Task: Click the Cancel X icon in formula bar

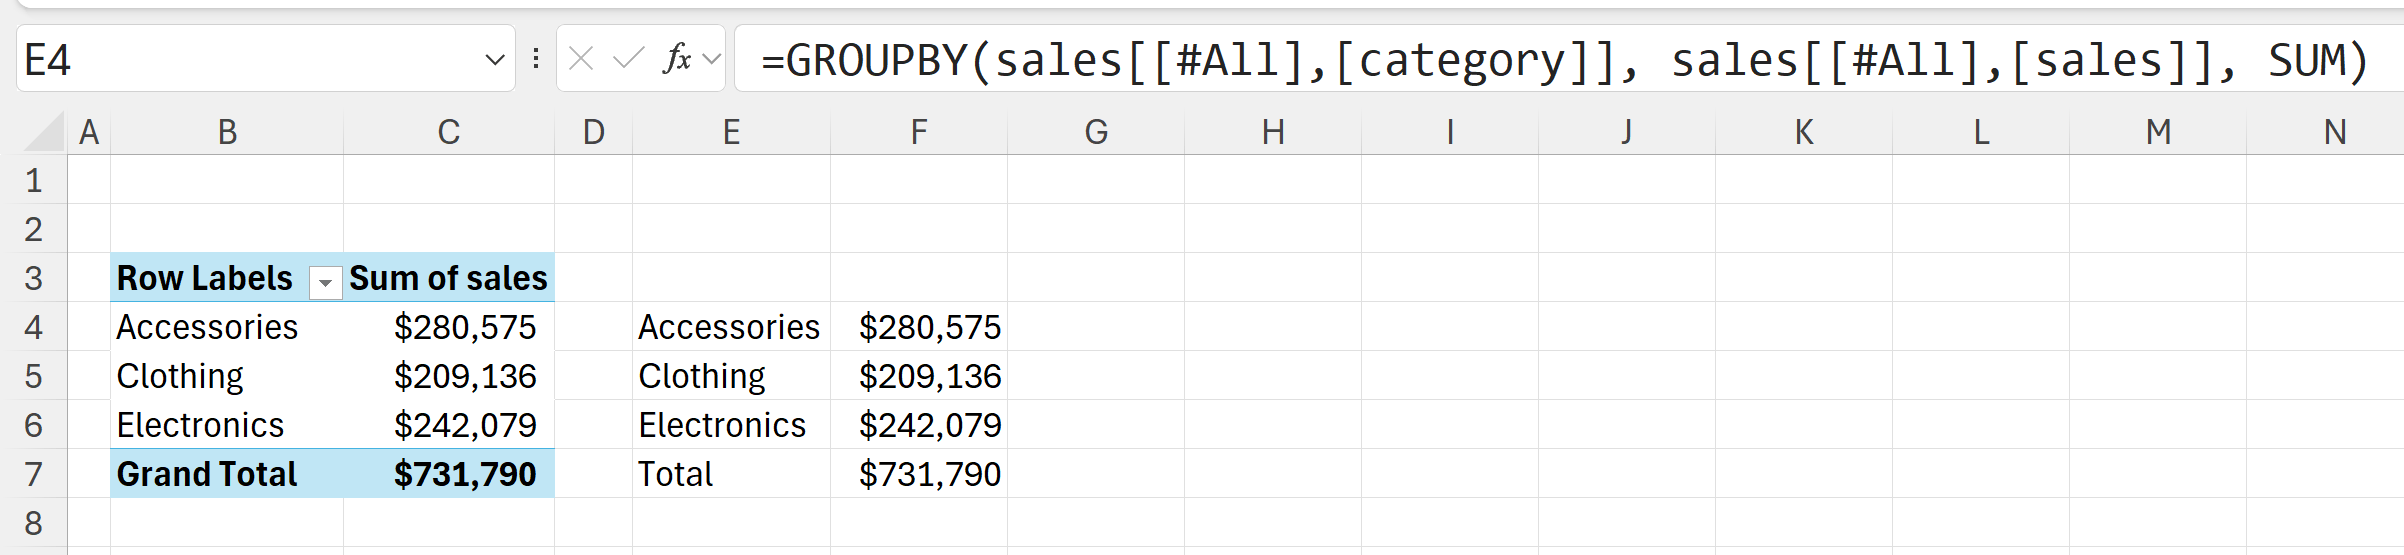Action: 581,59
